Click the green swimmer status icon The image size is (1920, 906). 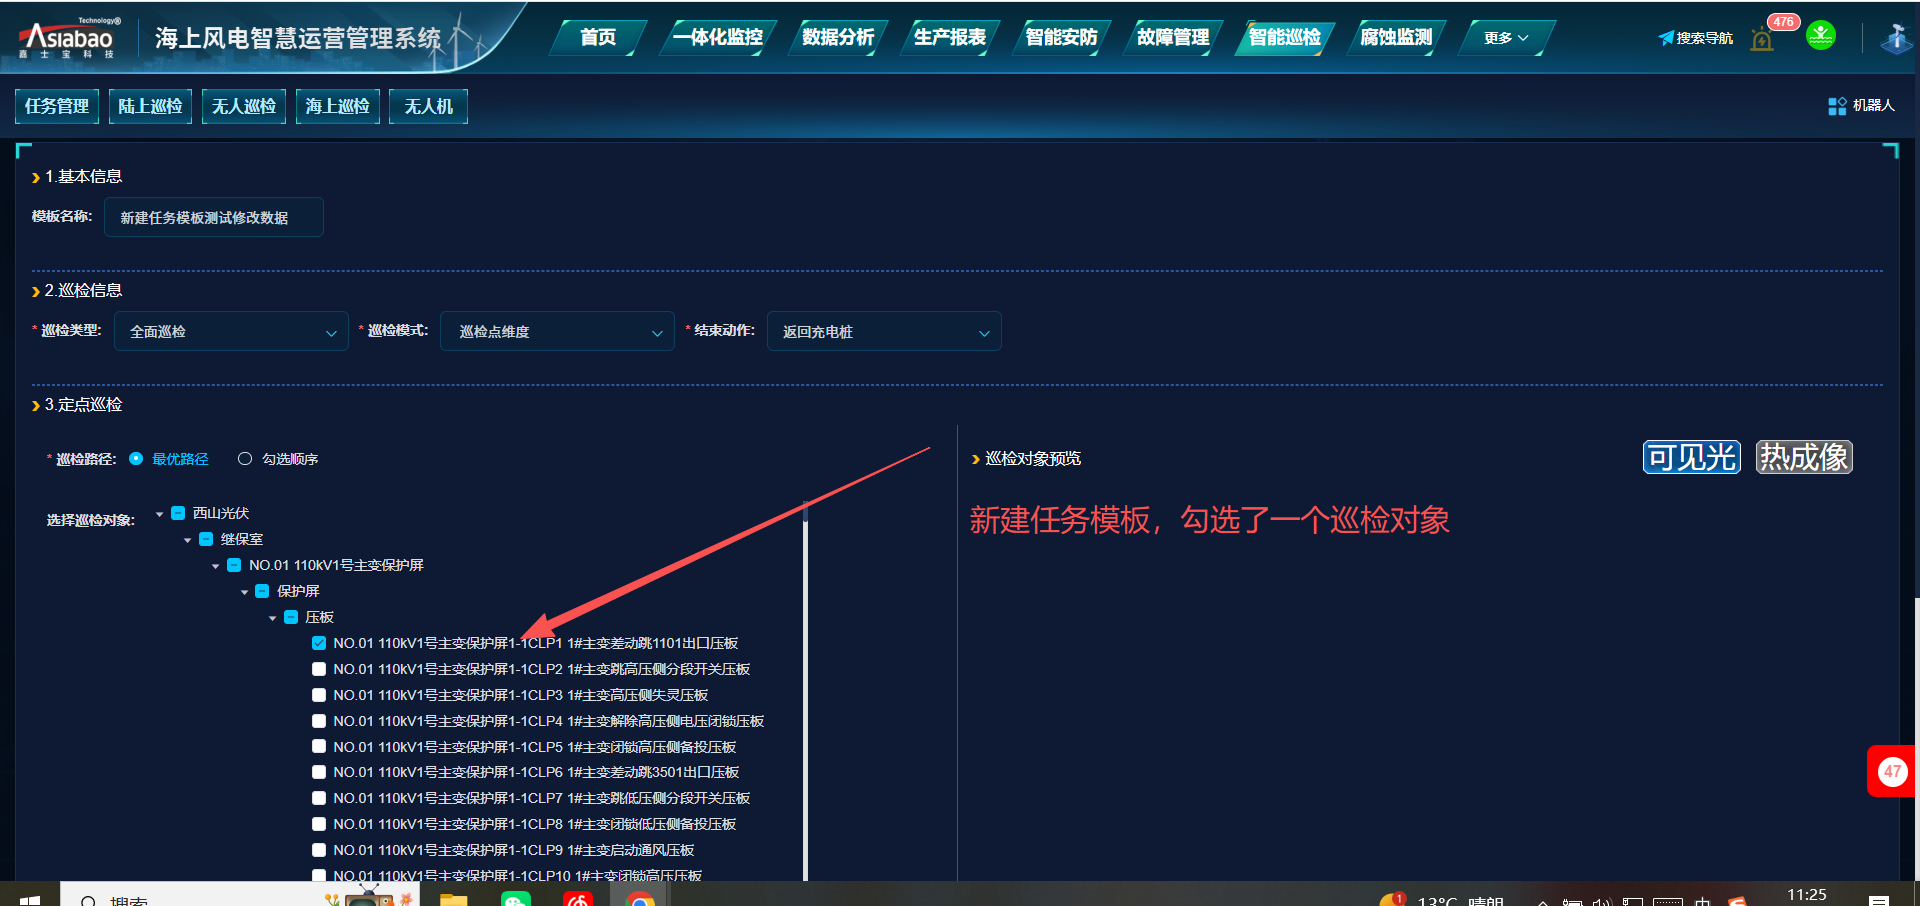(x=1820, y=36)
